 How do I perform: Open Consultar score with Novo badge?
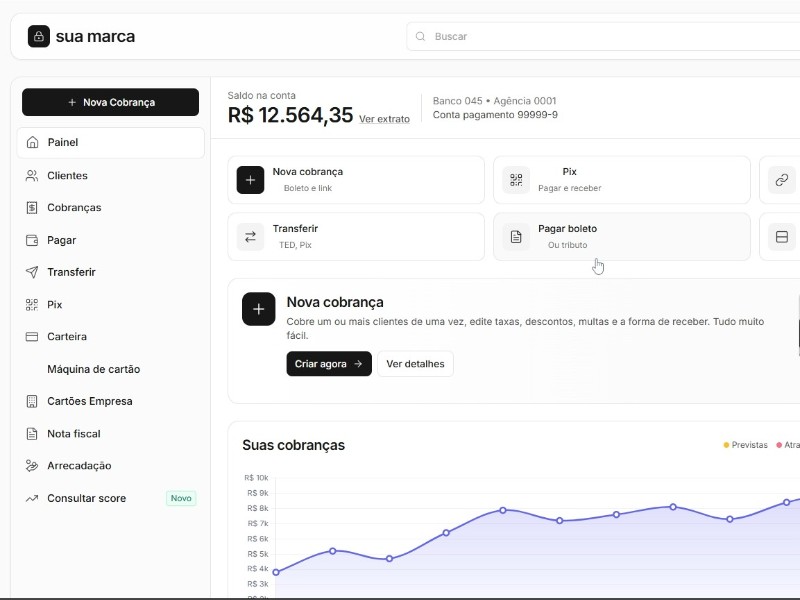coord(86,498)
